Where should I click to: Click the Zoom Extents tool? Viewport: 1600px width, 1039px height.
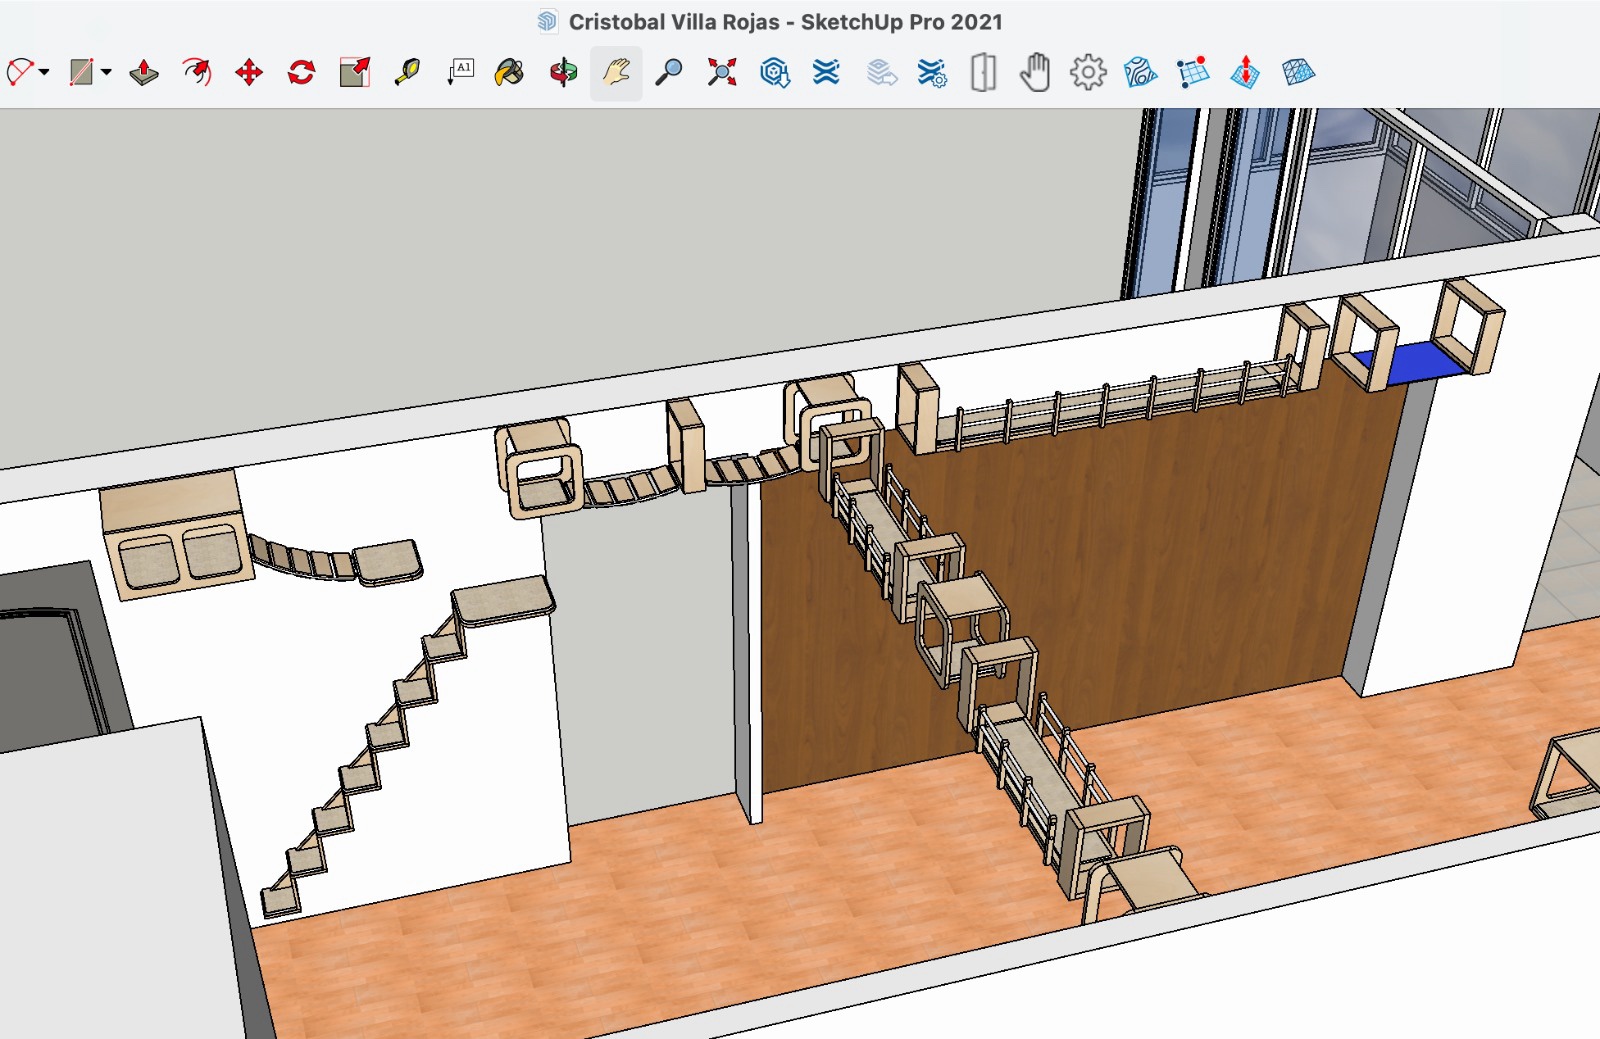[721, 72]
